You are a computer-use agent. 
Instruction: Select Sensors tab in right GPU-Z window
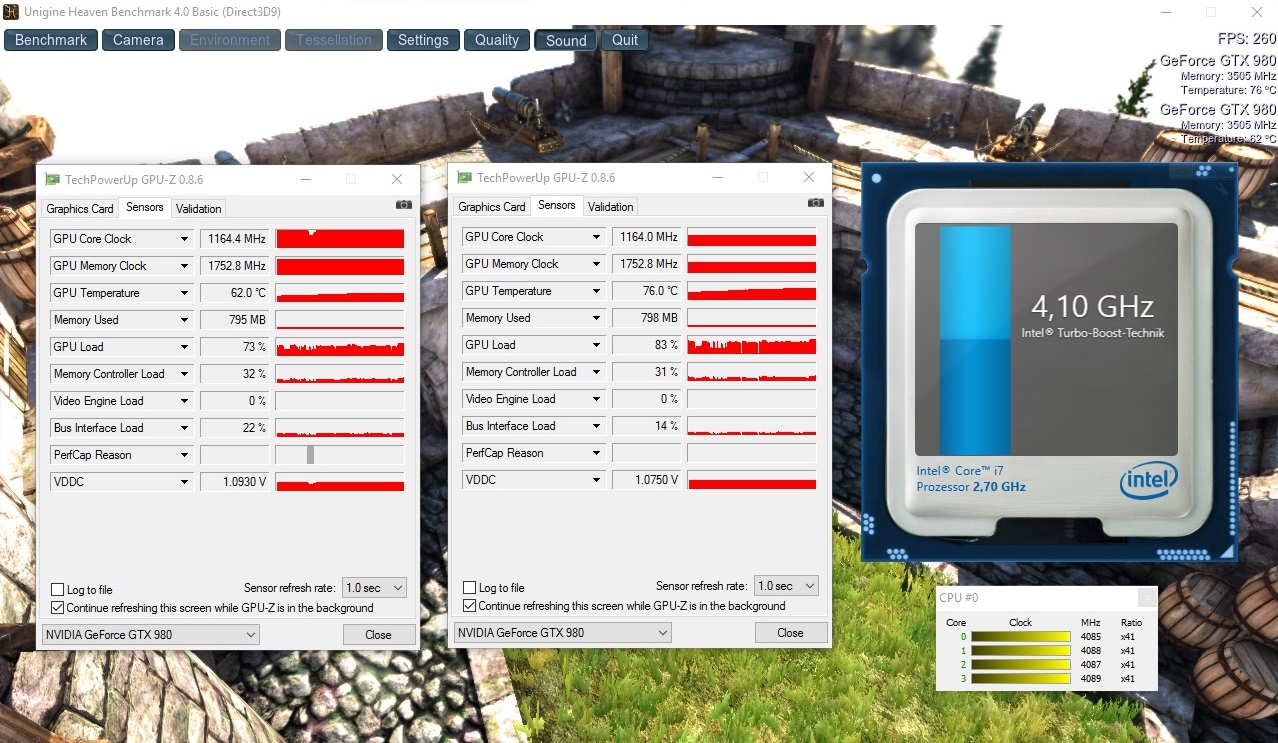tap(557, 205)
